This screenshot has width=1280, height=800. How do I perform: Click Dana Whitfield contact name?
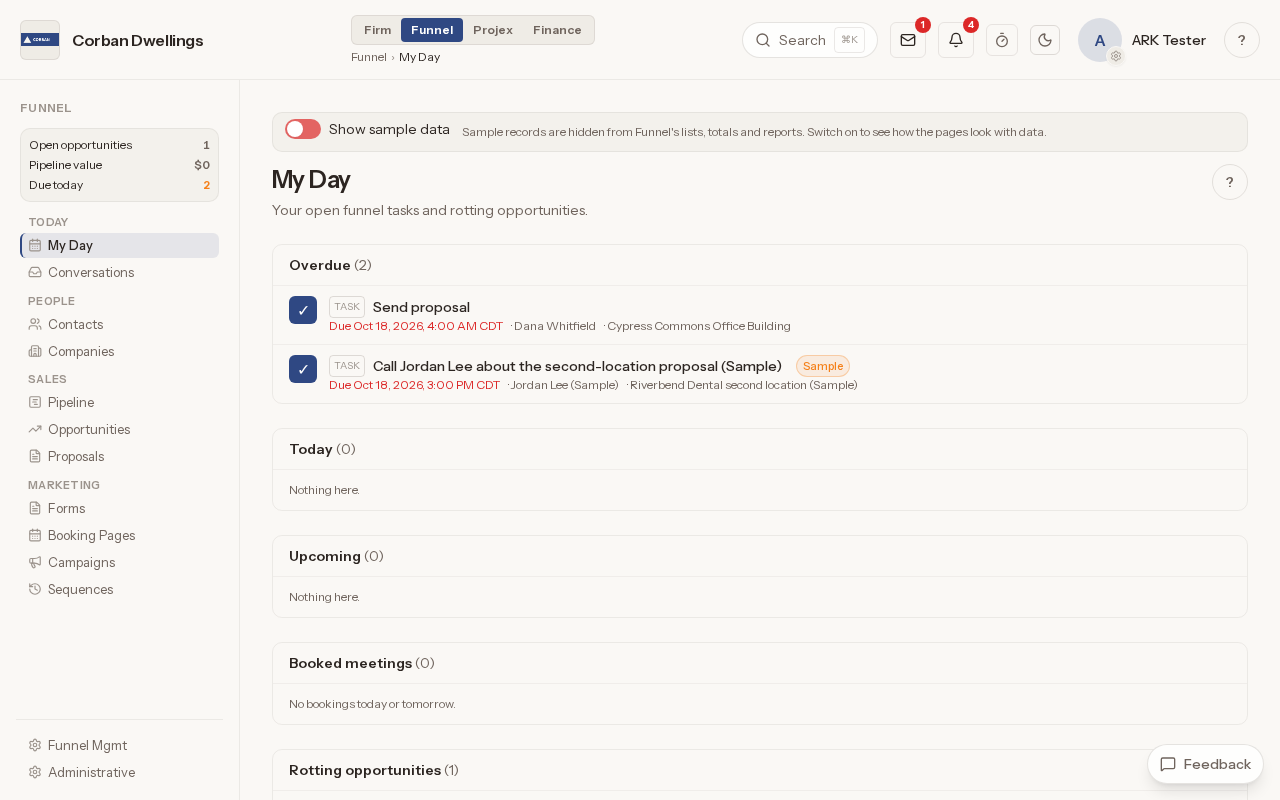[555, 326]
